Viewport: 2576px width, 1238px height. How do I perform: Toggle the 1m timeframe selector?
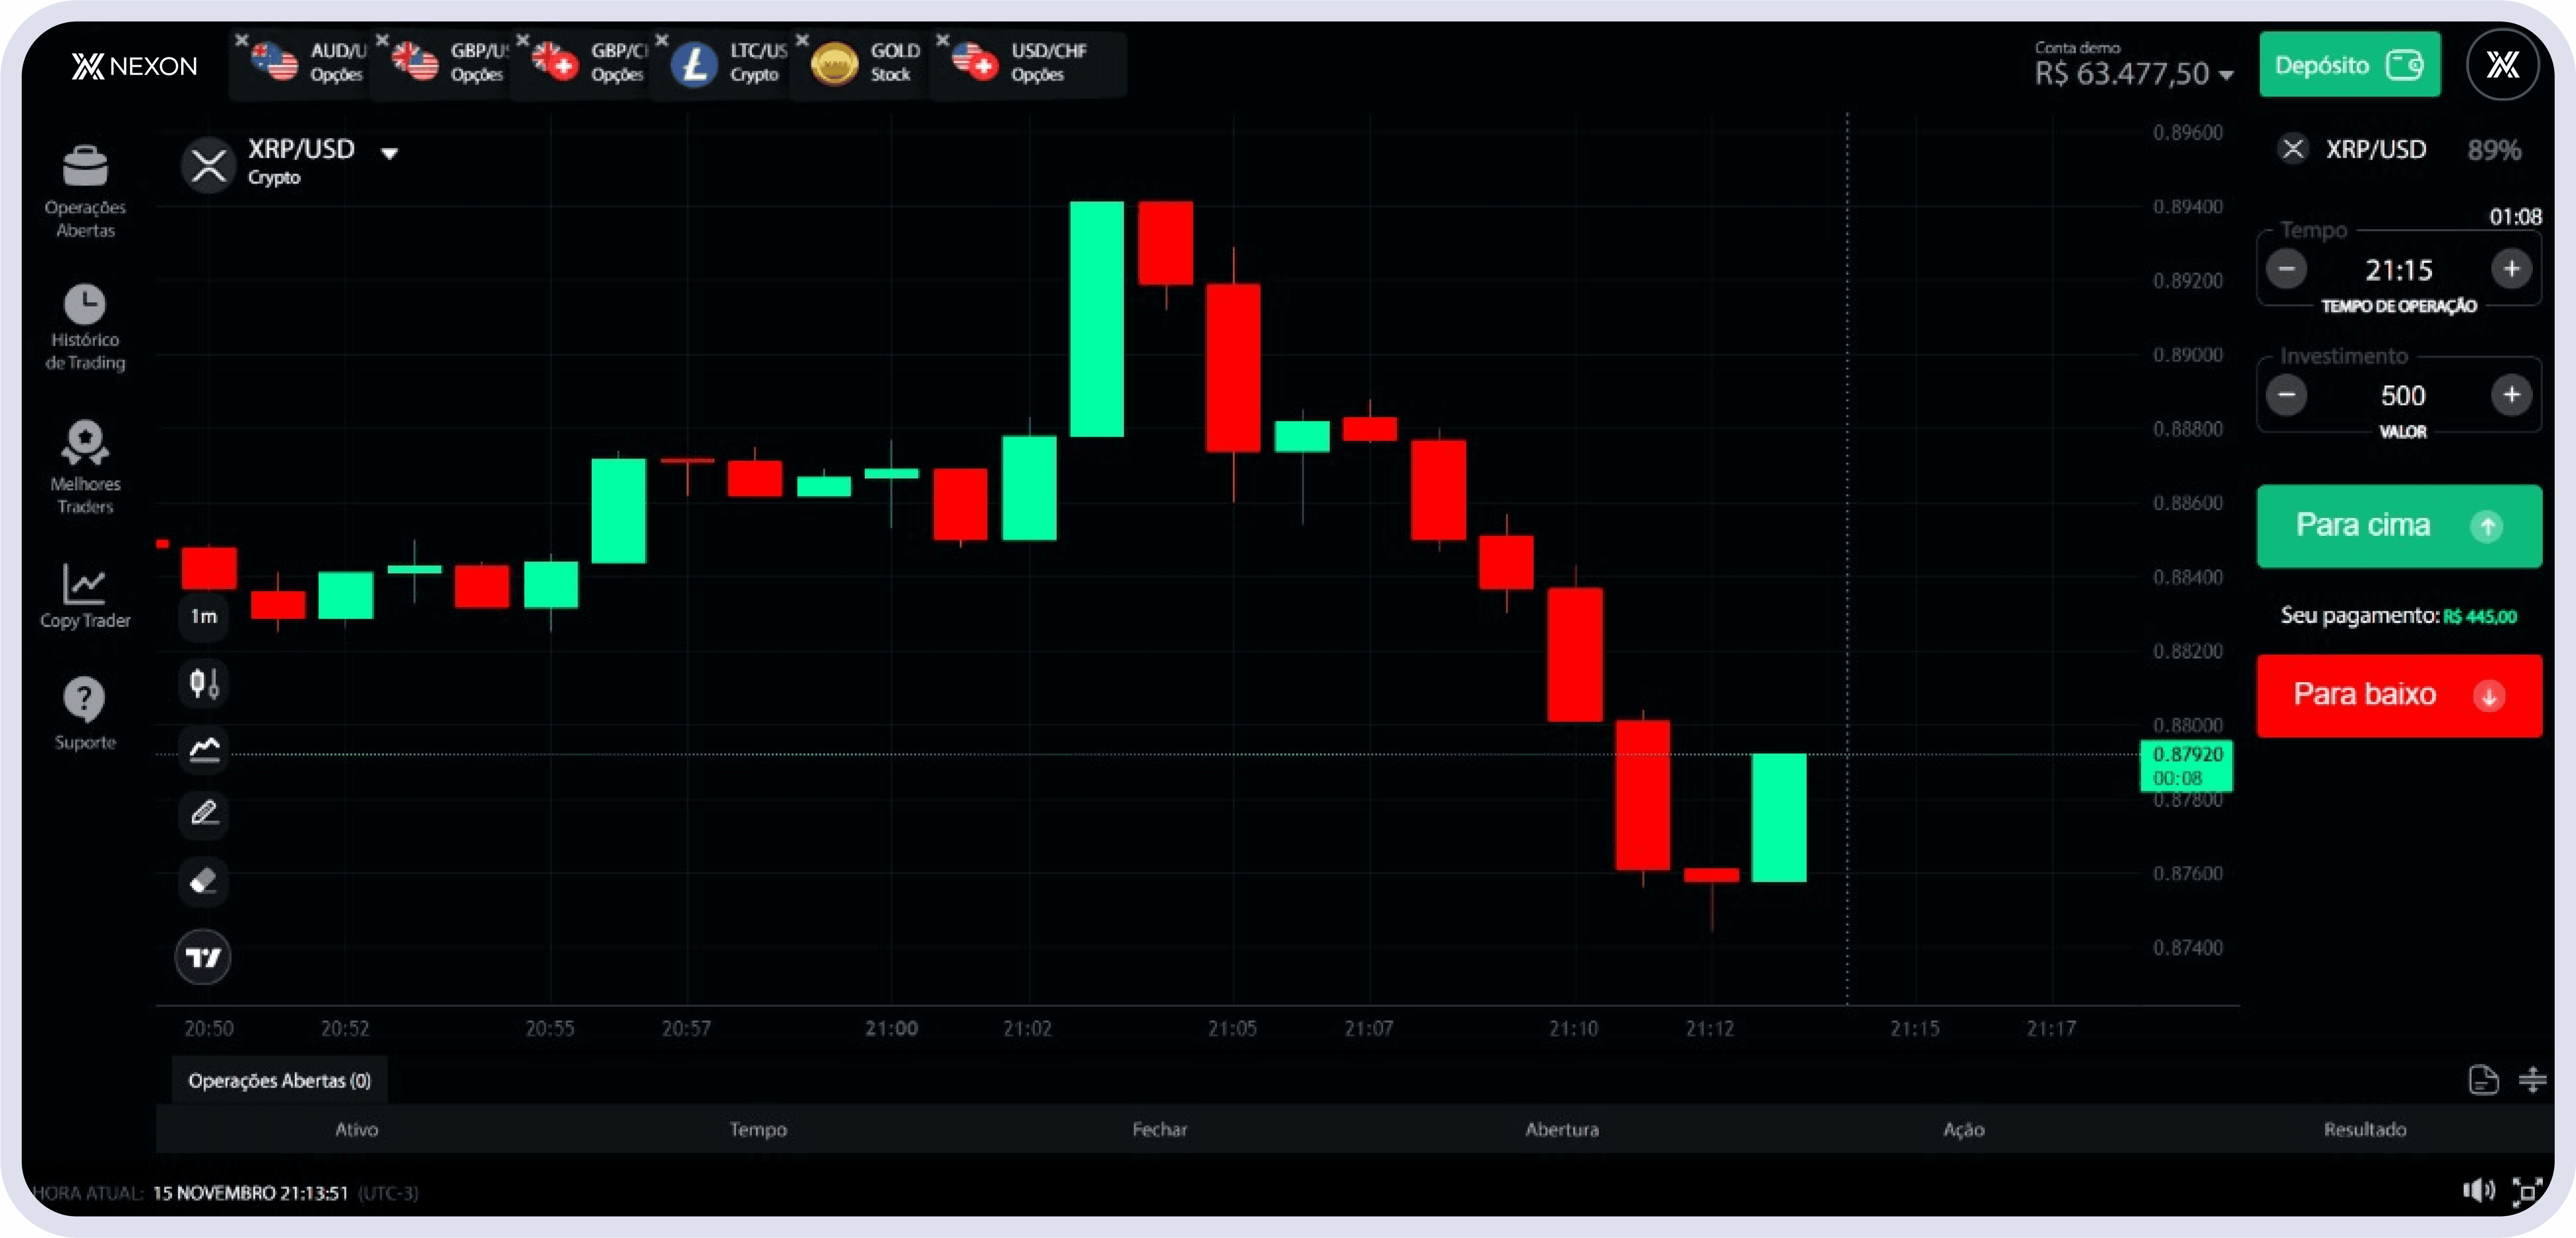(x=204, y=616)
